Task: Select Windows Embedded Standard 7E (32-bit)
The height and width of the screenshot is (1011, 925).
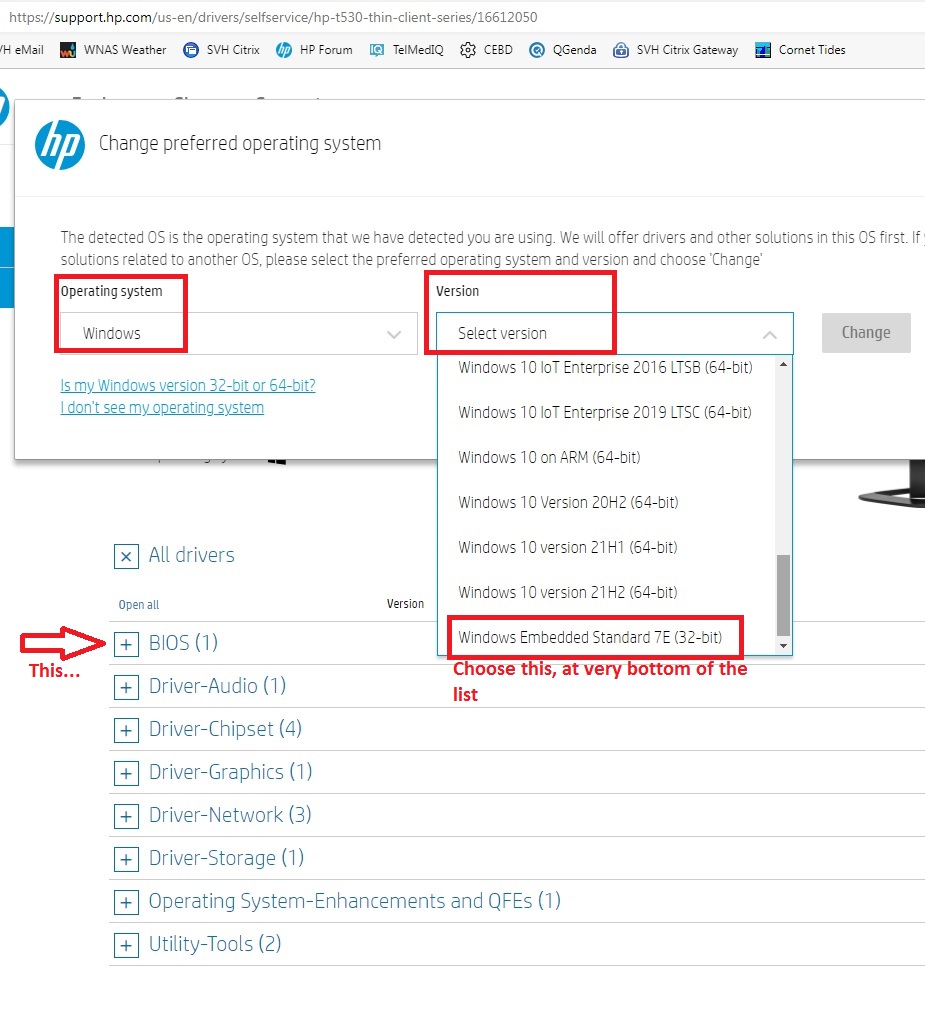Action: [588, 636]
